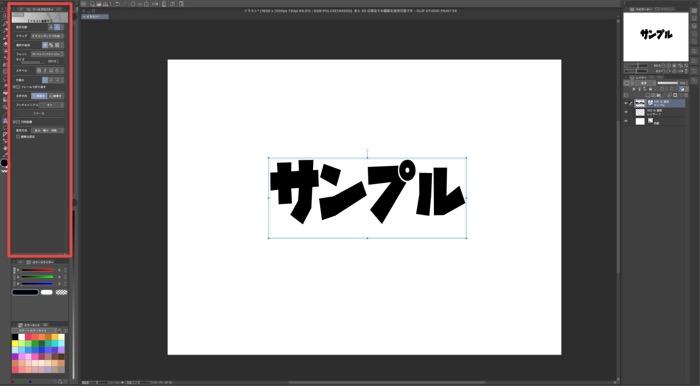Toggle visibility of the middle layer
The image size is (700, 386).
(626, 112)
